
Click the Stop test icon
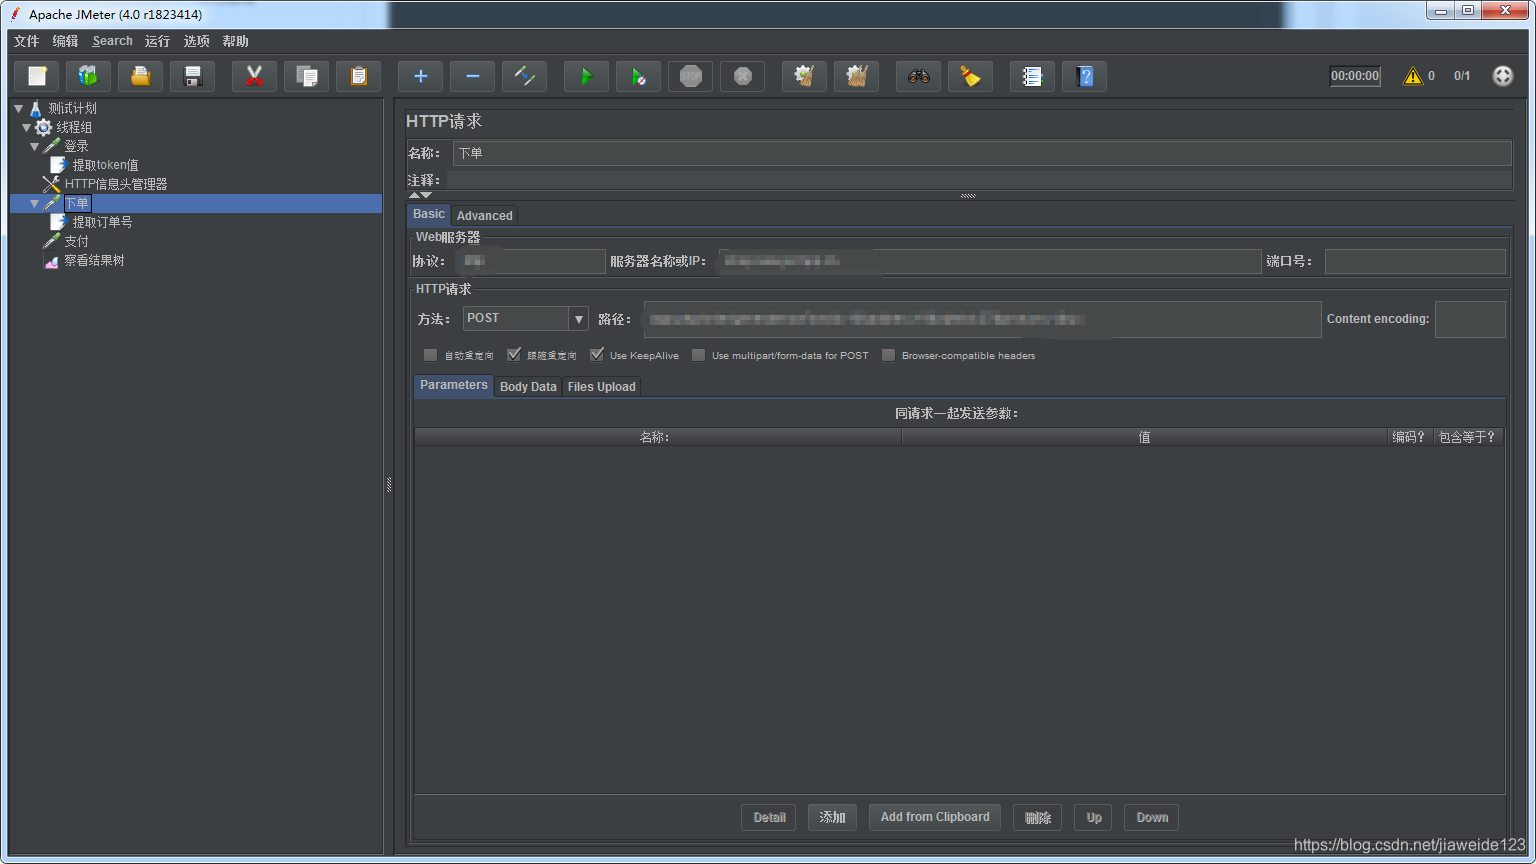(691, 76)
